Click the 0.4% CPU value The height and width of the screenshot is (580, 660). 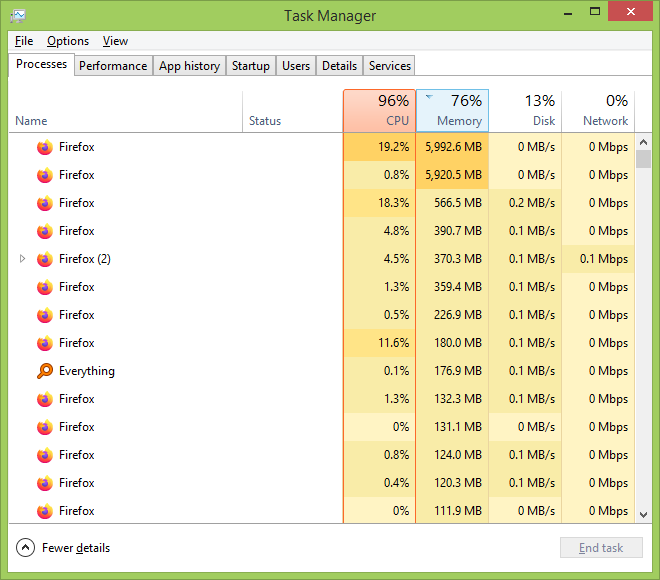pos(396,483)
